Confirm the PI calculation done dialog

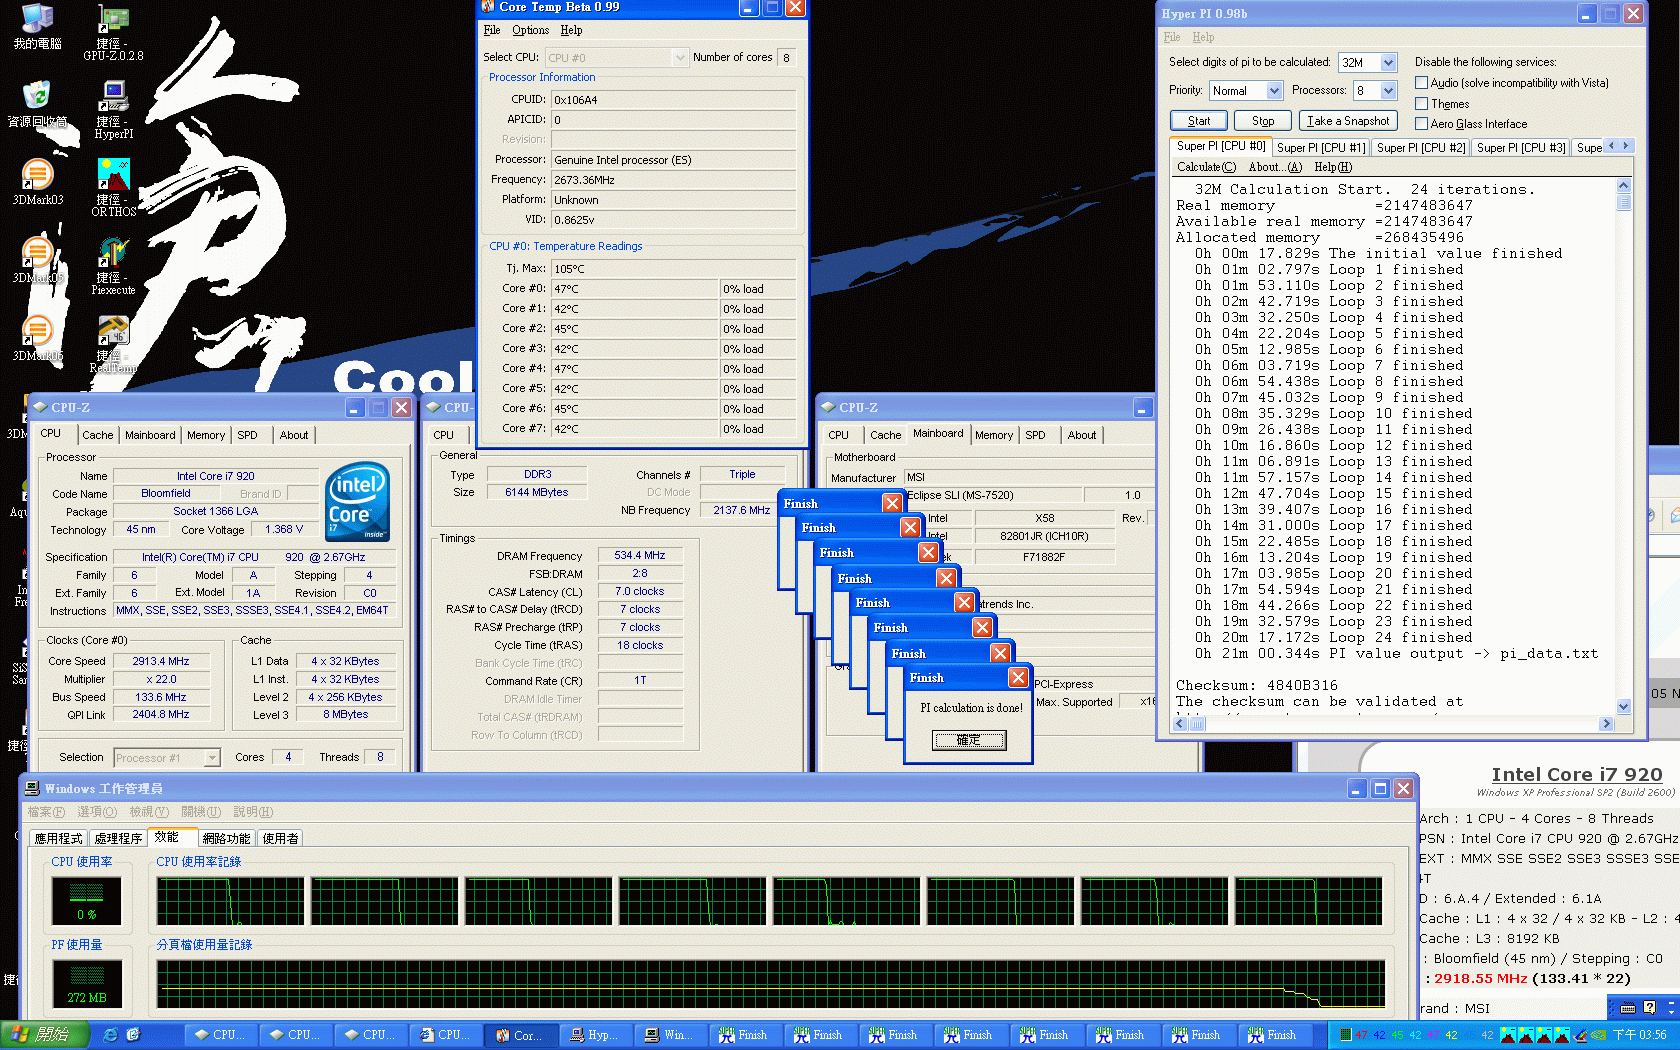(969, 740)
